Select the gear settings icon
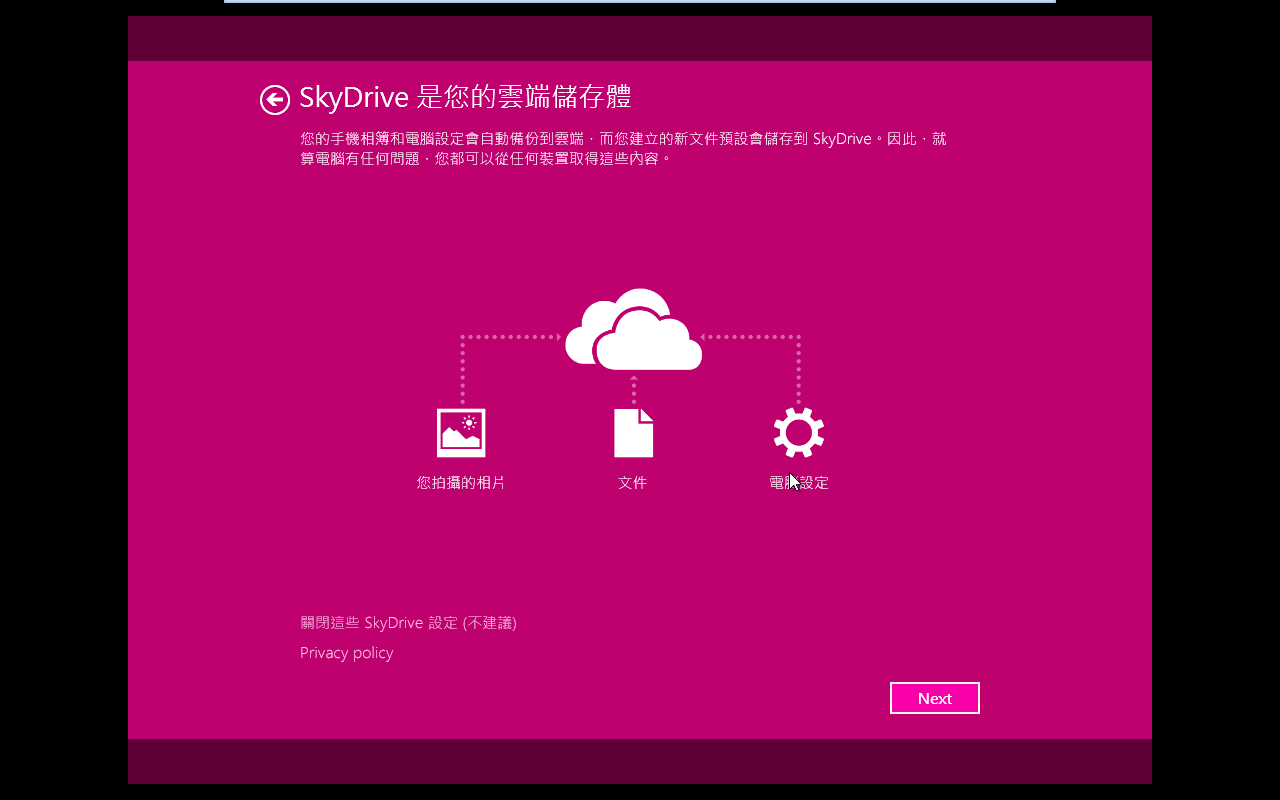The width and height of the screenshot is (1280, 800). tap(799, 433)
